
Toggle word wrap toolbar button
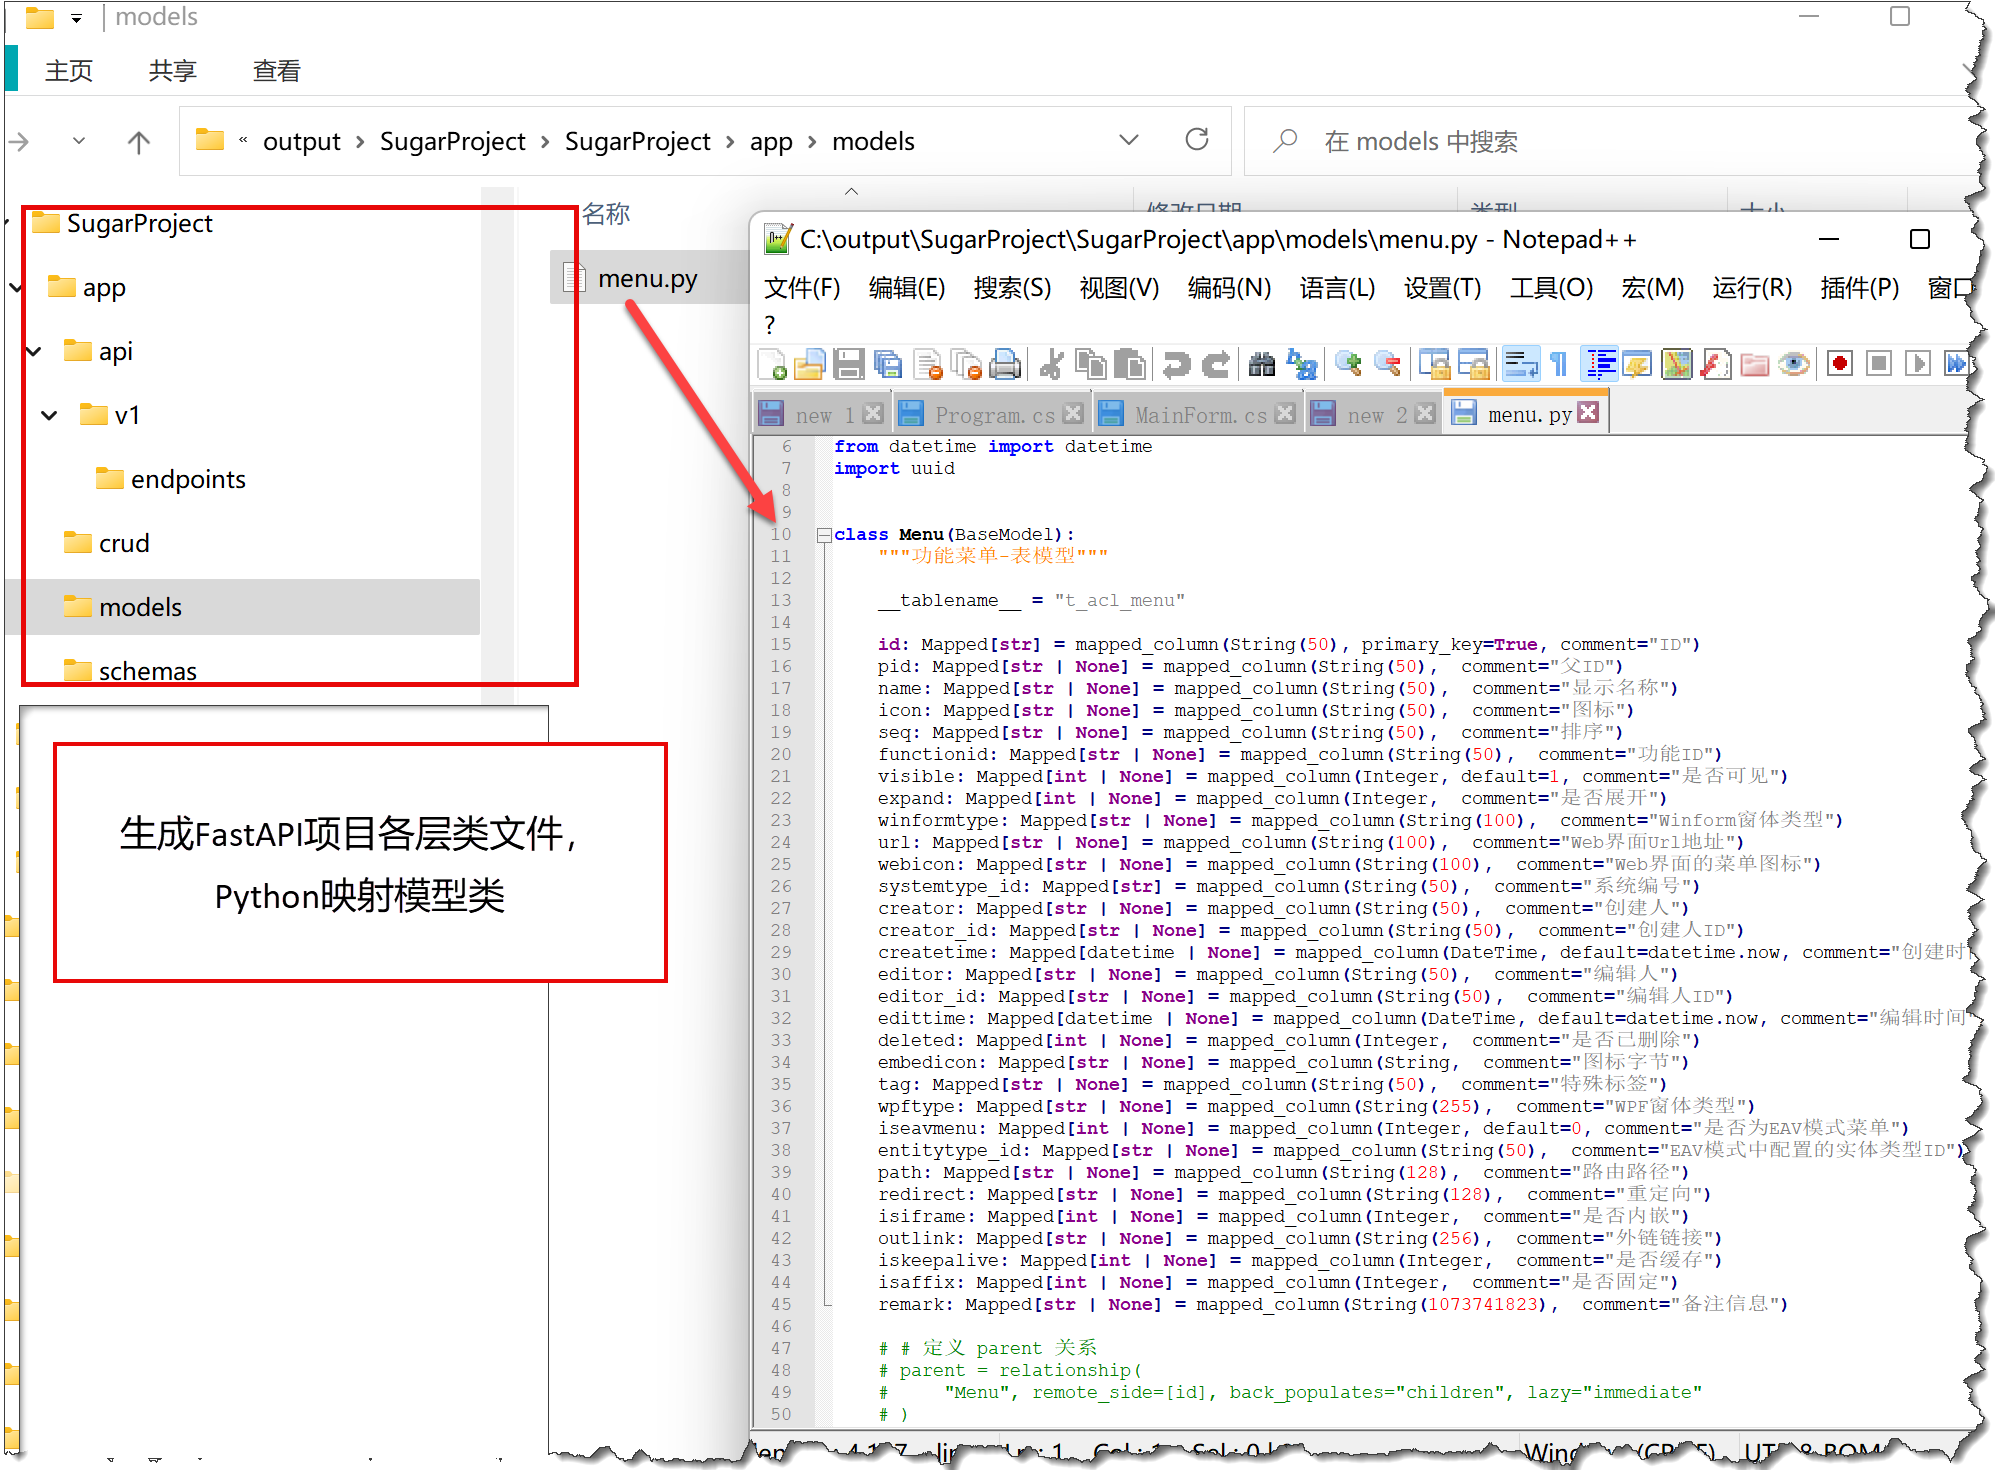[x=1521, y=365]
